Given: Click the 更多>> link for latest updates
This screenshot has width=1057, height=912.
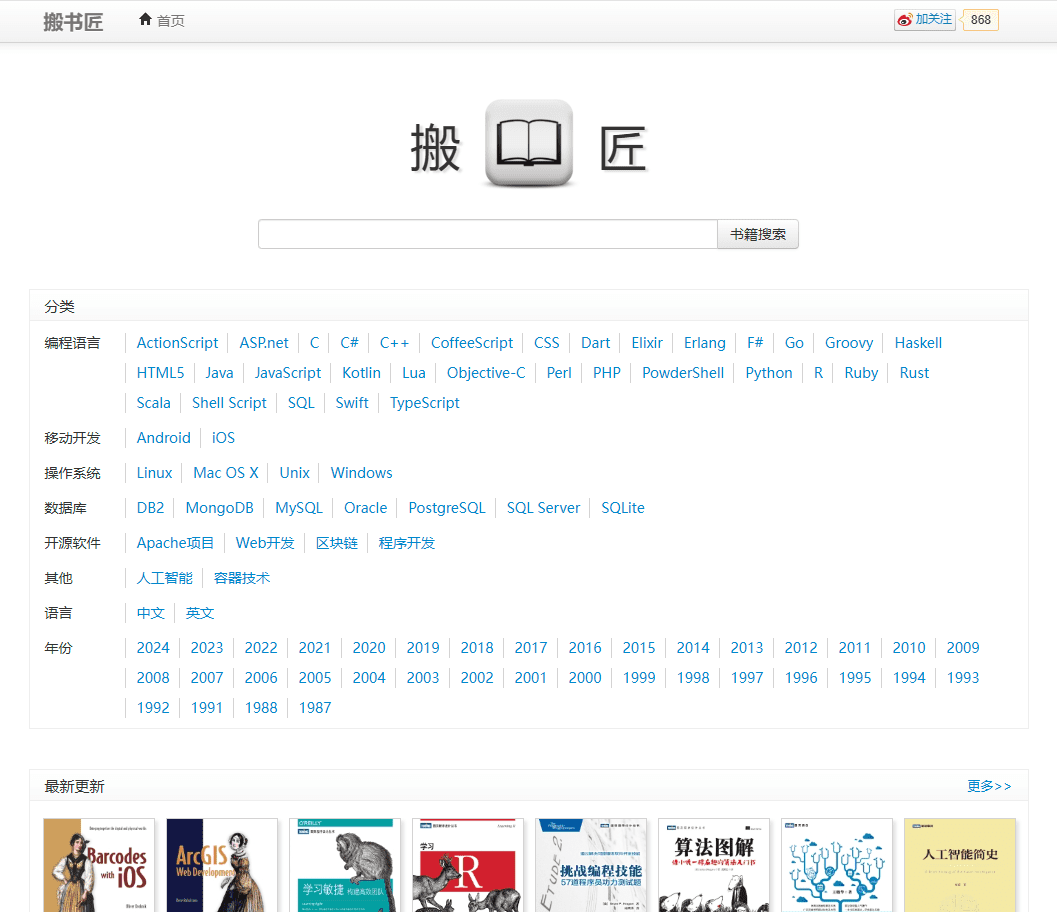Looking at the screenshot, I should click(989, 786).
